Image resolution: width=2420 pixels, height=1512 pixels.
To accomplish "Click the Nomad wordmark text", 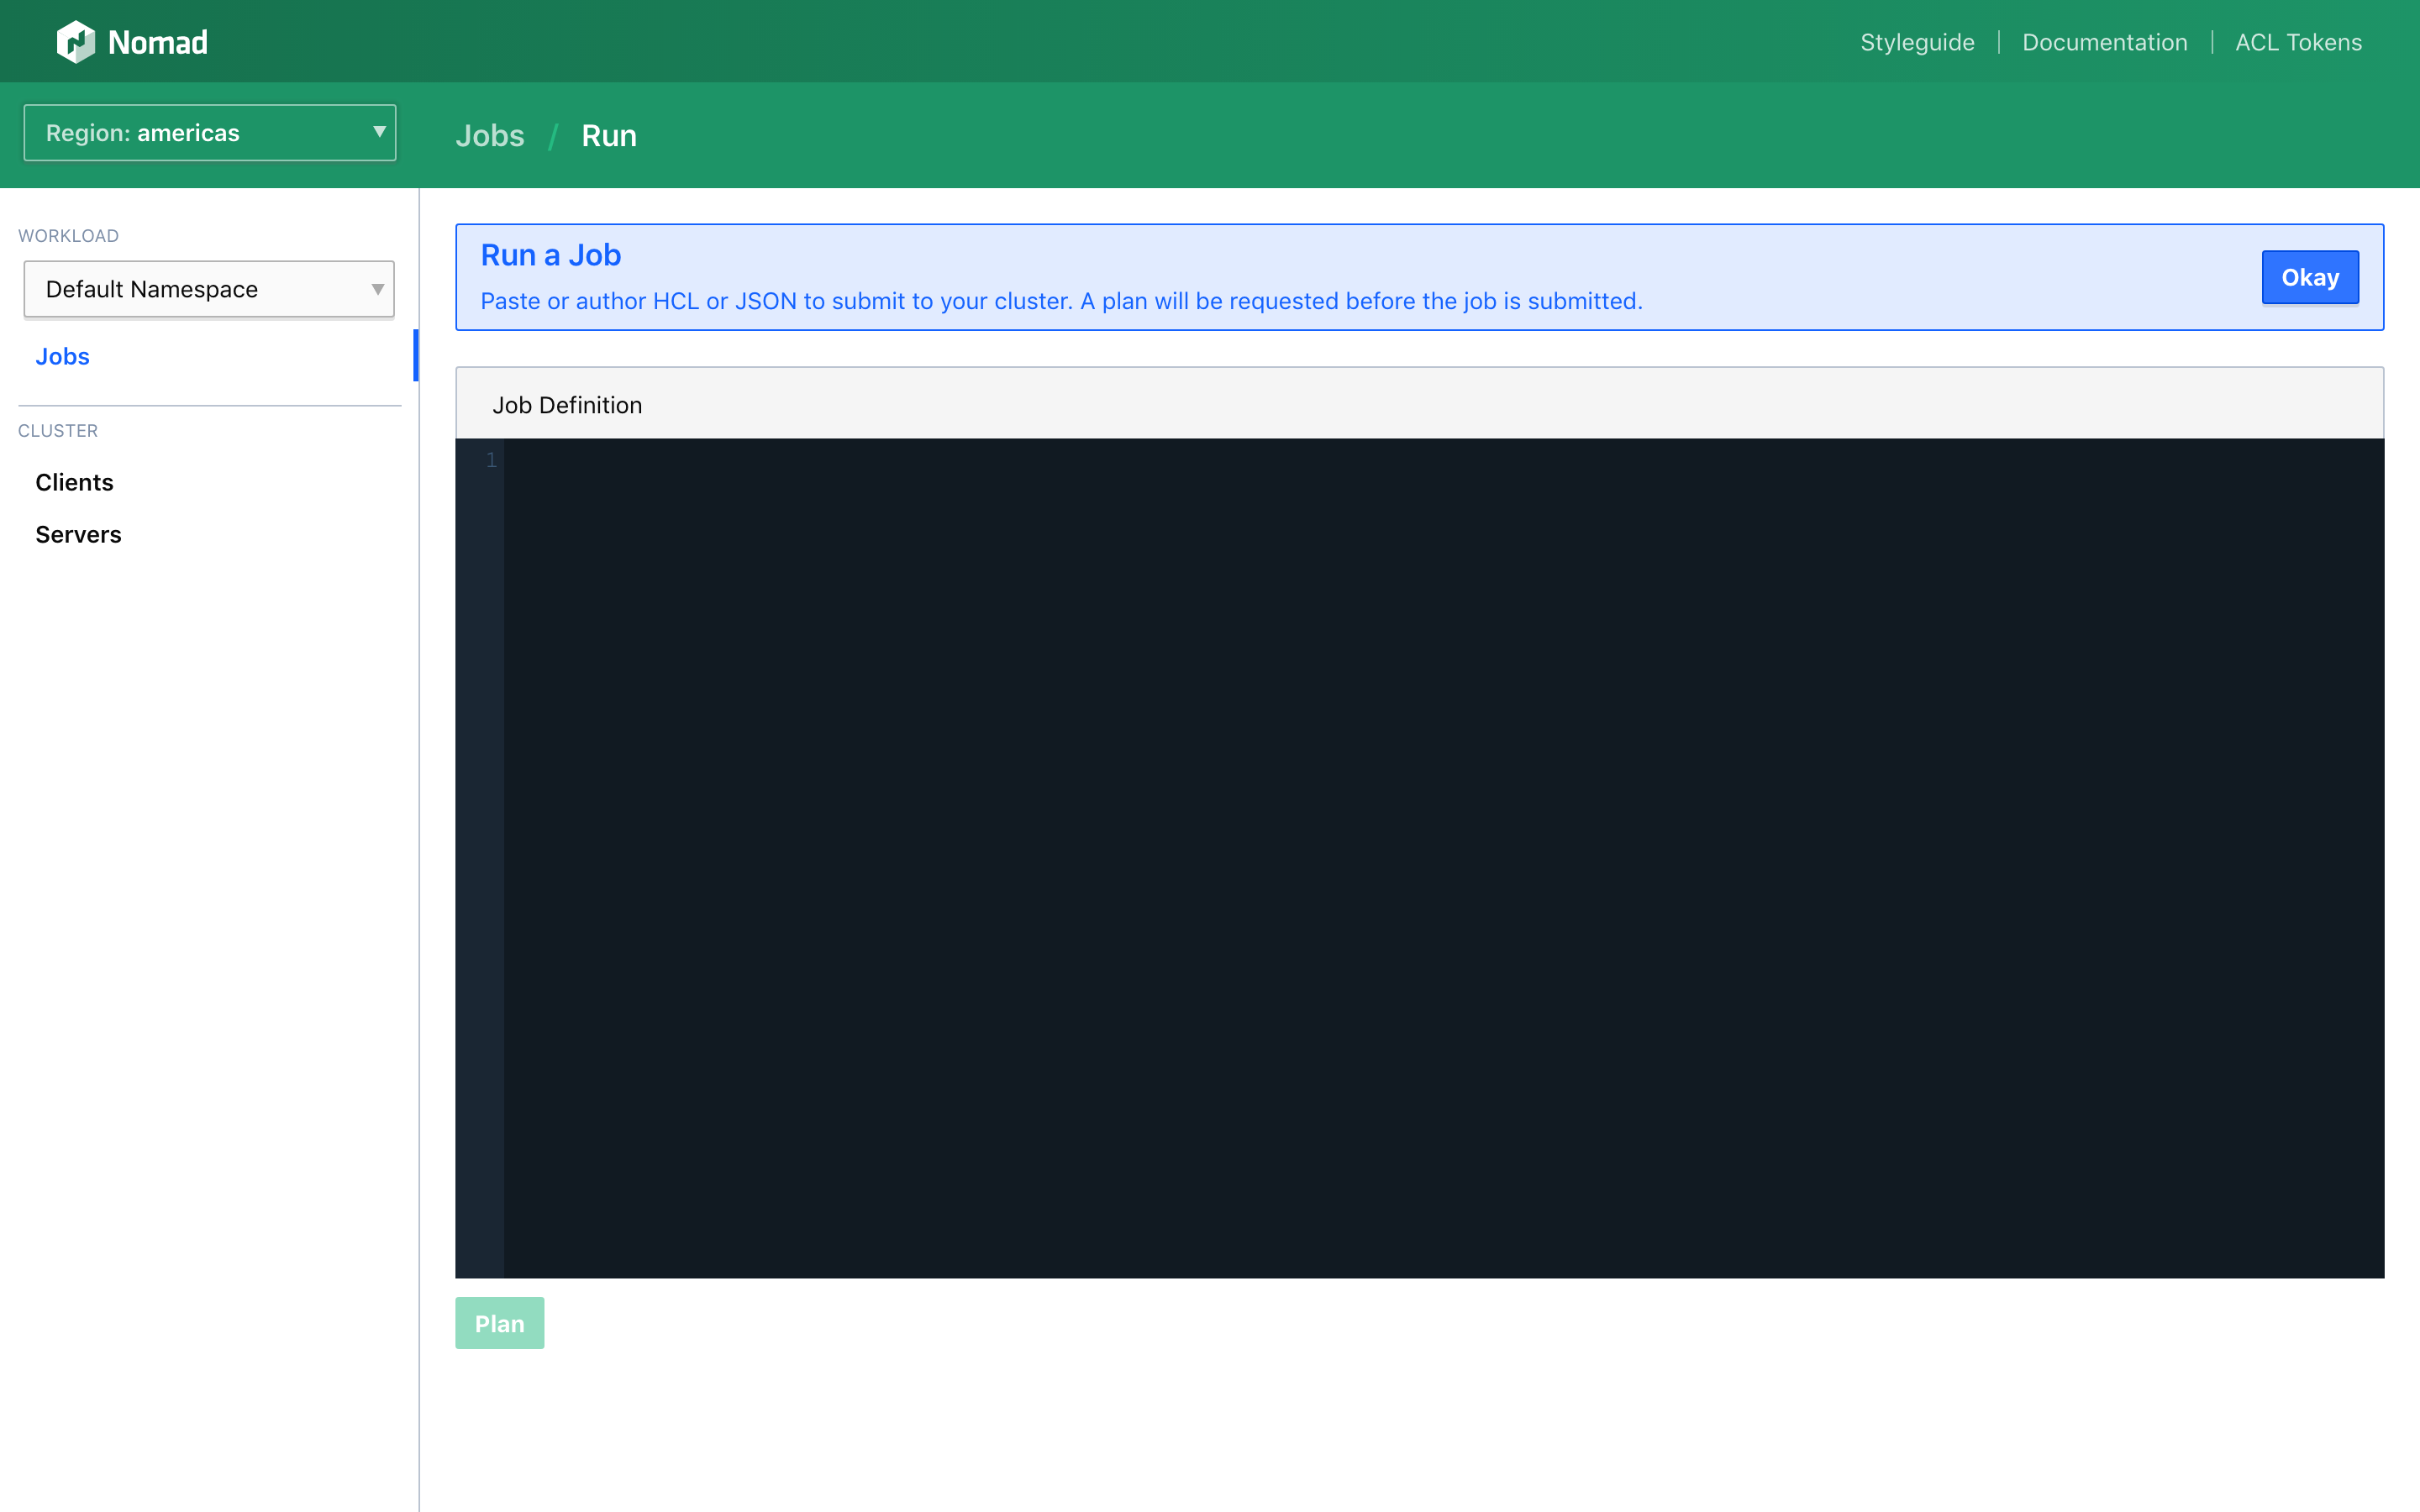I will pyautogui.click(x=158, y=42).
